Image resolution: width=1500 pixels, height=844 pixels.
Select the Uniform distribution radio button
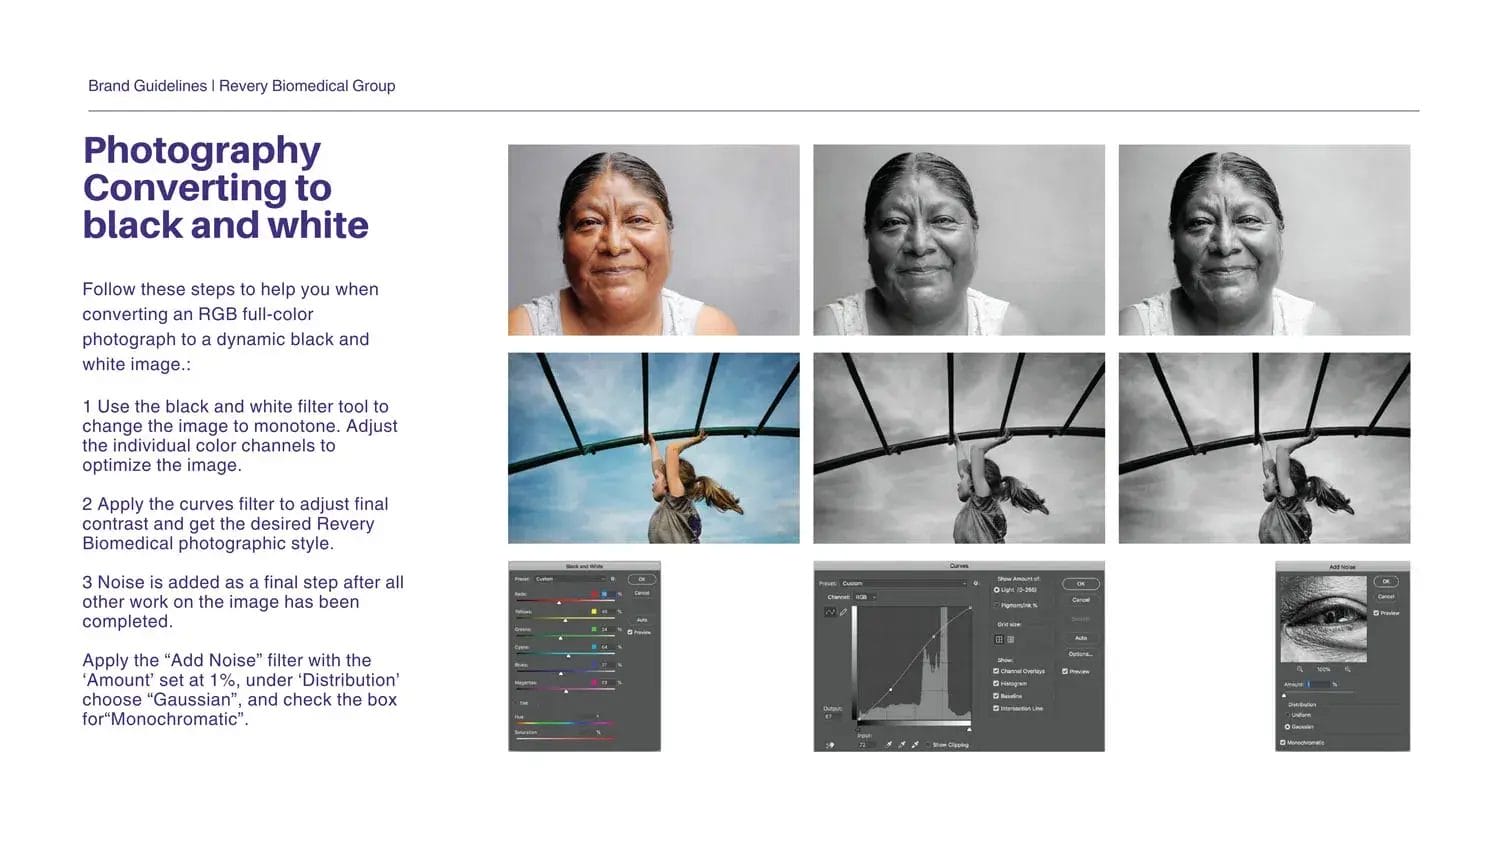tap(1287, 715)
